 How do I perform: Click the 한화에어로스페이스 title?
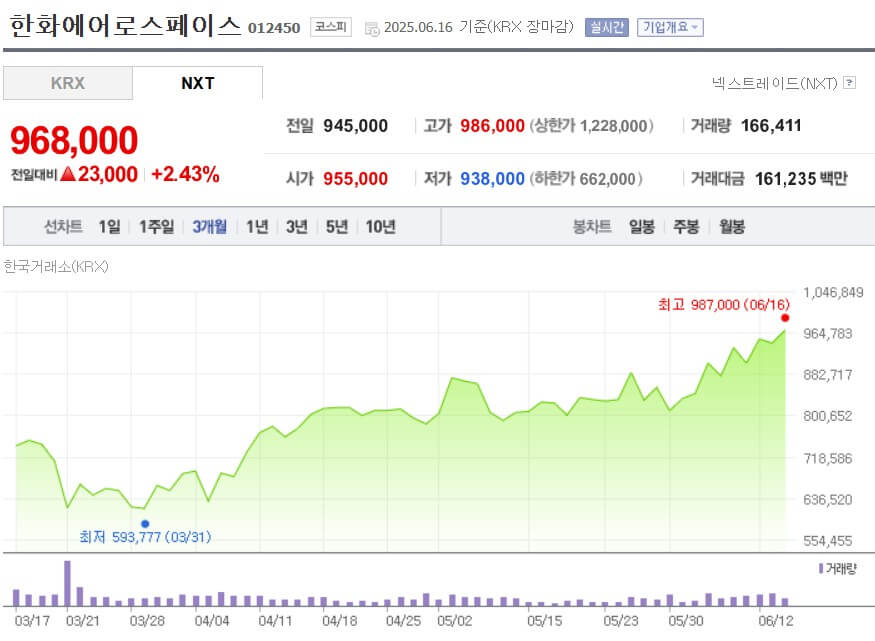click(126, 26)
